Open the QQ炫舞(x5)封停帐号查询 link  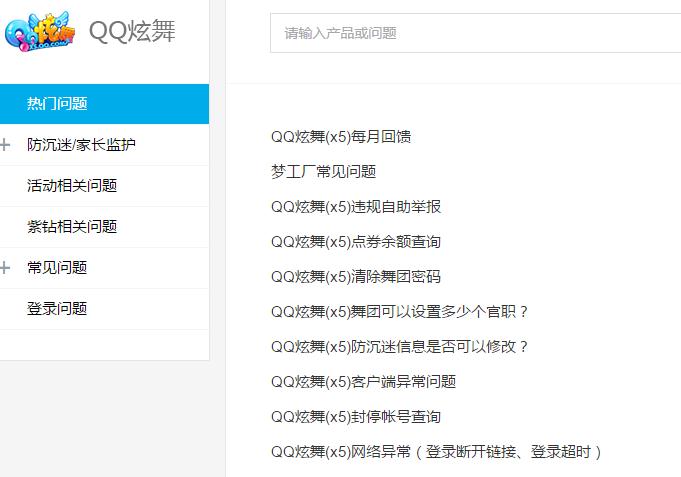[x=356, y=417]
